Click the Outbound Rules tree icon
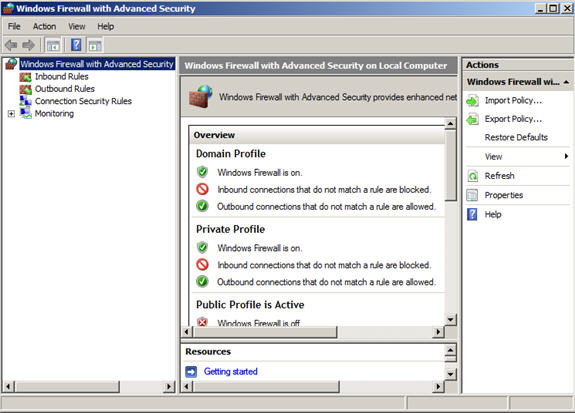This screenshot has height=413, width=575. click(25, 89)
